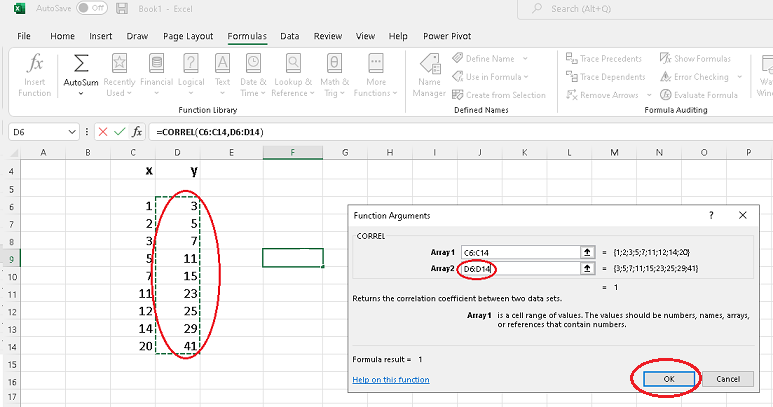
Task: Collapse dialog using Array2 range selector icon
Action: pos(587,268)
